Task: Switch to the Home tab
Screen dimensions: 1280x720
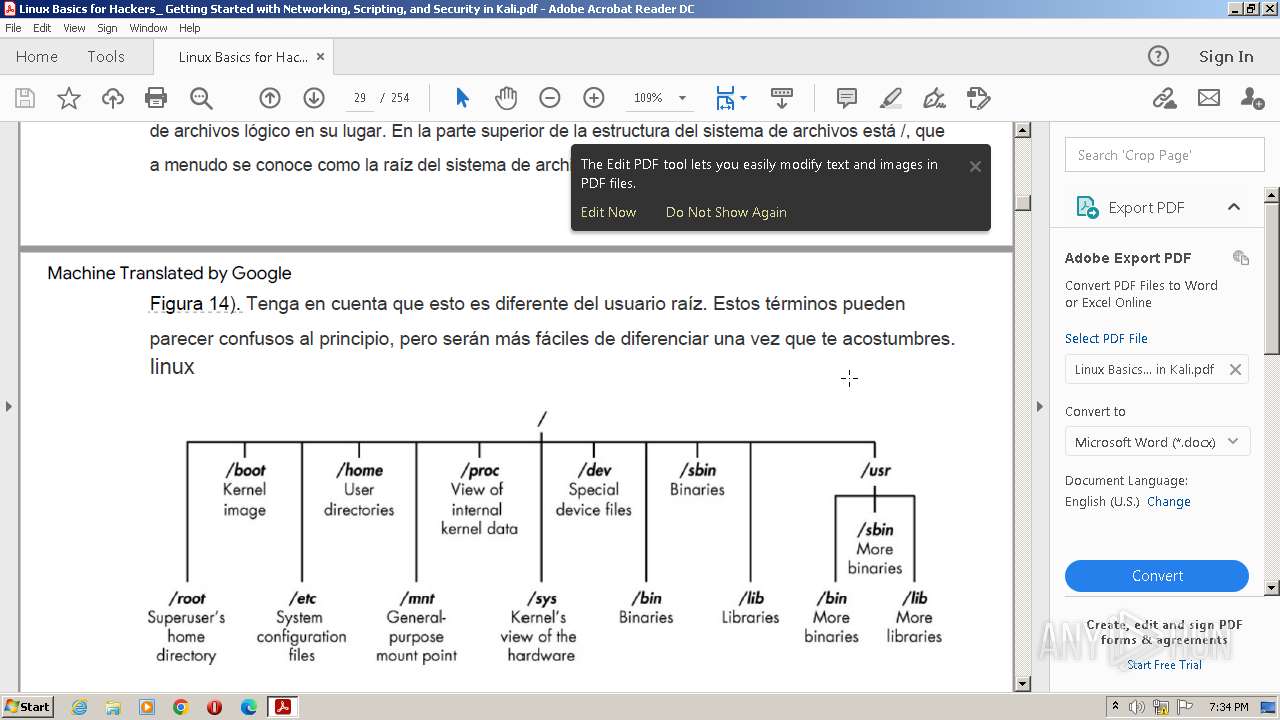Action: pyautogui.click(x=37, y=57)
